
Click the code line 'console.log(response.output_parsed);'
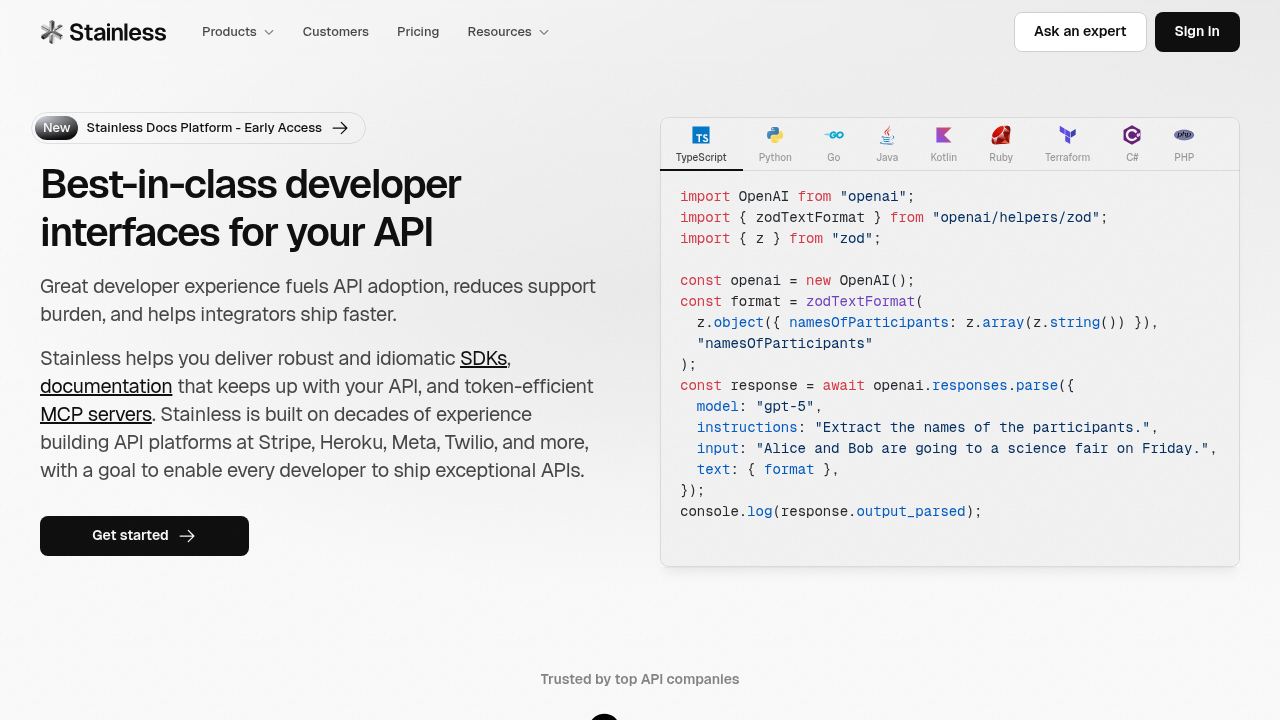tap(831, 511)
